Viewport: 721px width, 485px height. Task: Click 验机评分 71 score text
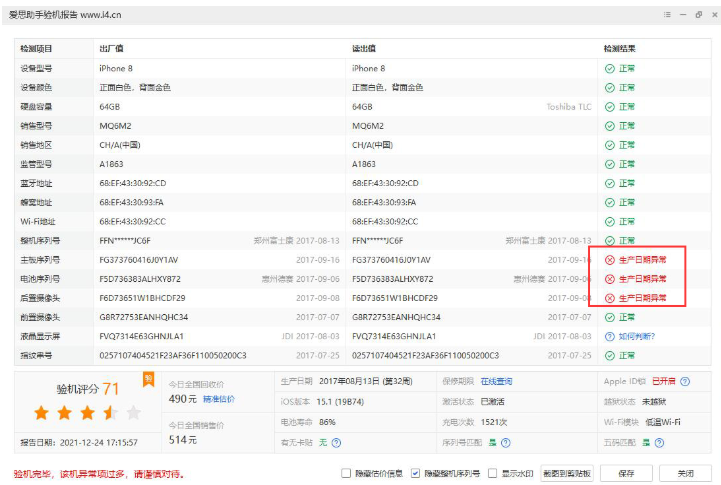point(87,389)
